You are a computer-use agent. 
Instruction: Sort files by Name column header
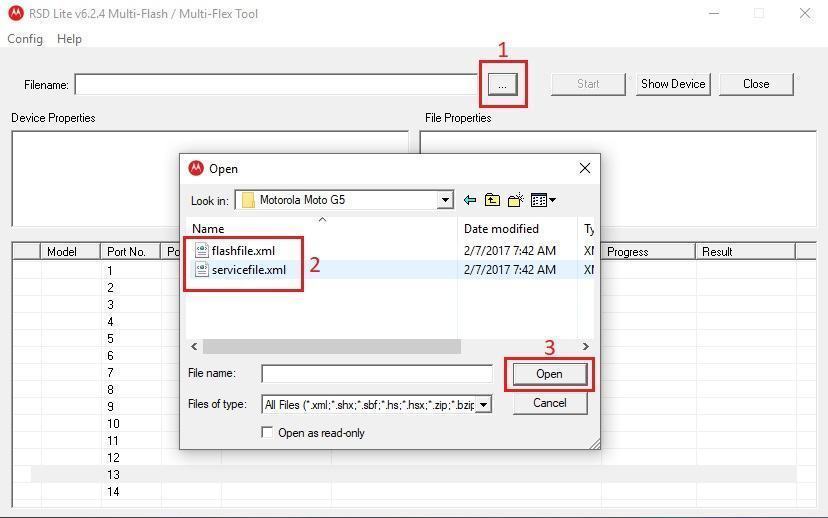322,229
